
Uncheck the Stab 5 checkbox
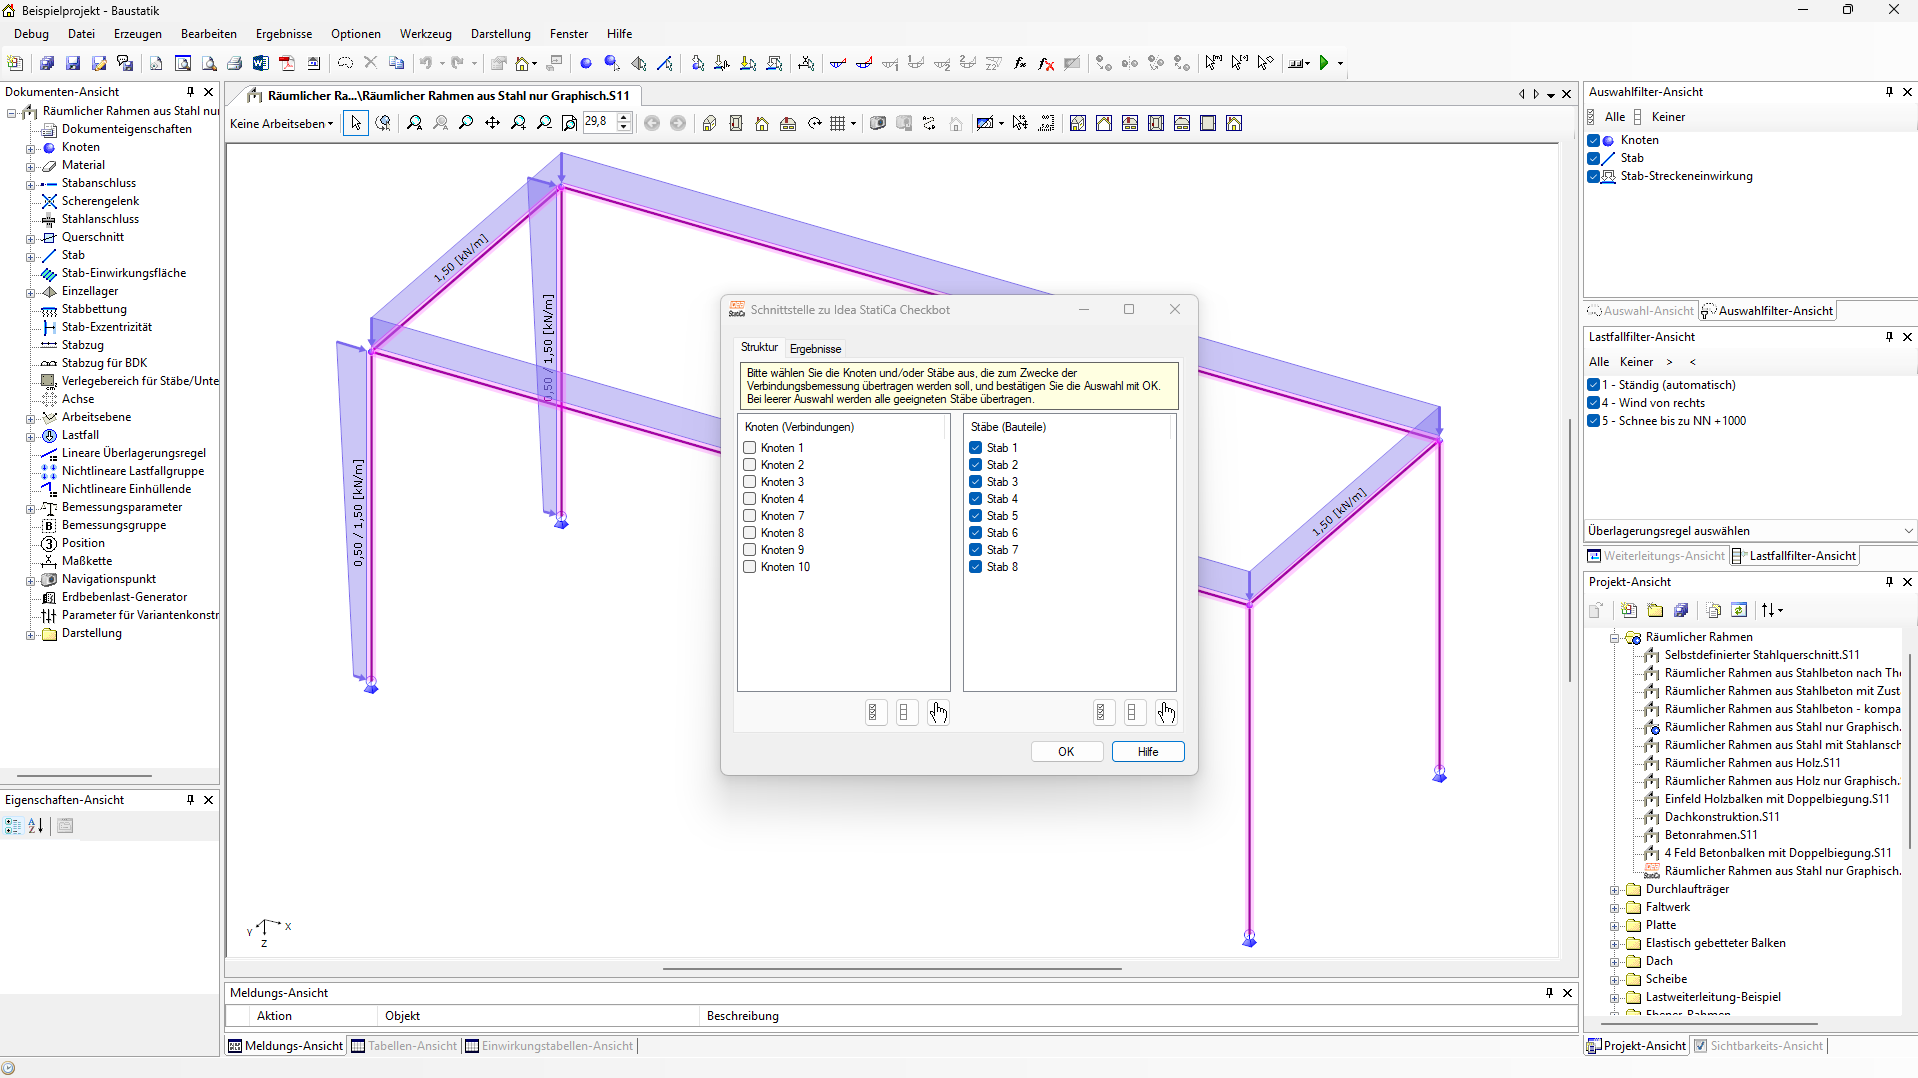975,516
